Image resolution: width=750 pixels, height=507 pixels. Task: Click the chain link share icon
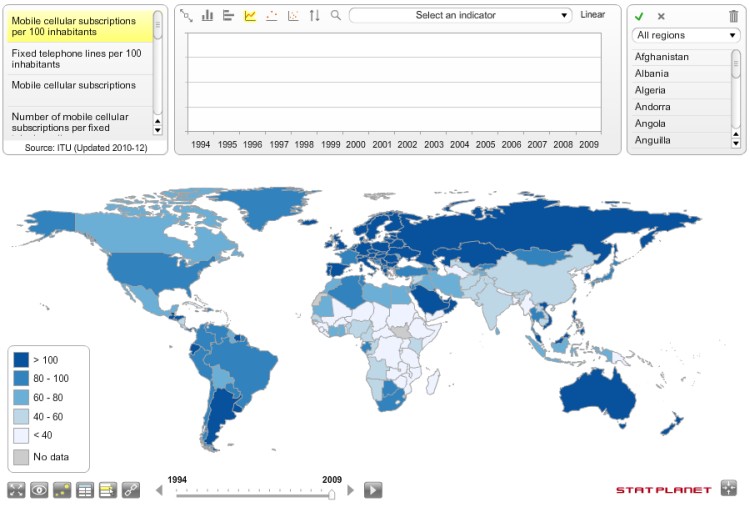click(130, 490)
